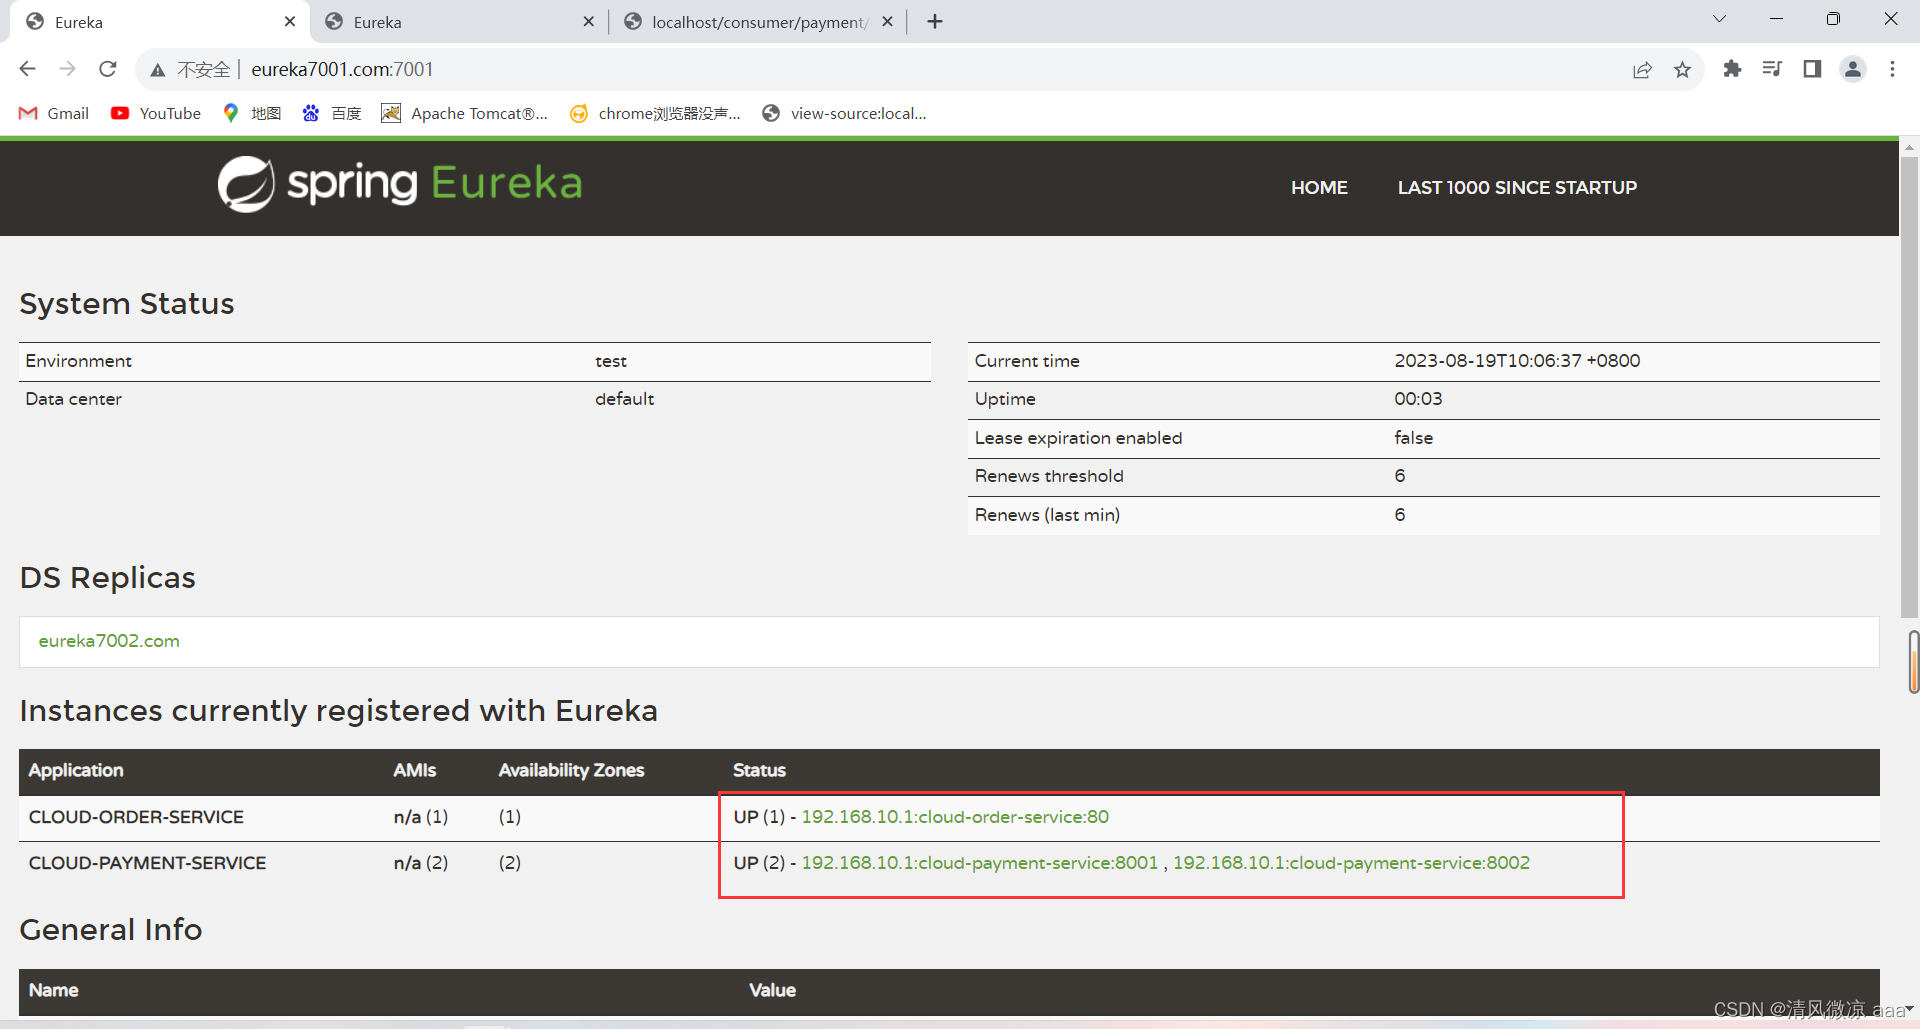Click the Data center default value
Image resolution: width=1920 pixels, height=1029 pixels.
tap(624, 399)
